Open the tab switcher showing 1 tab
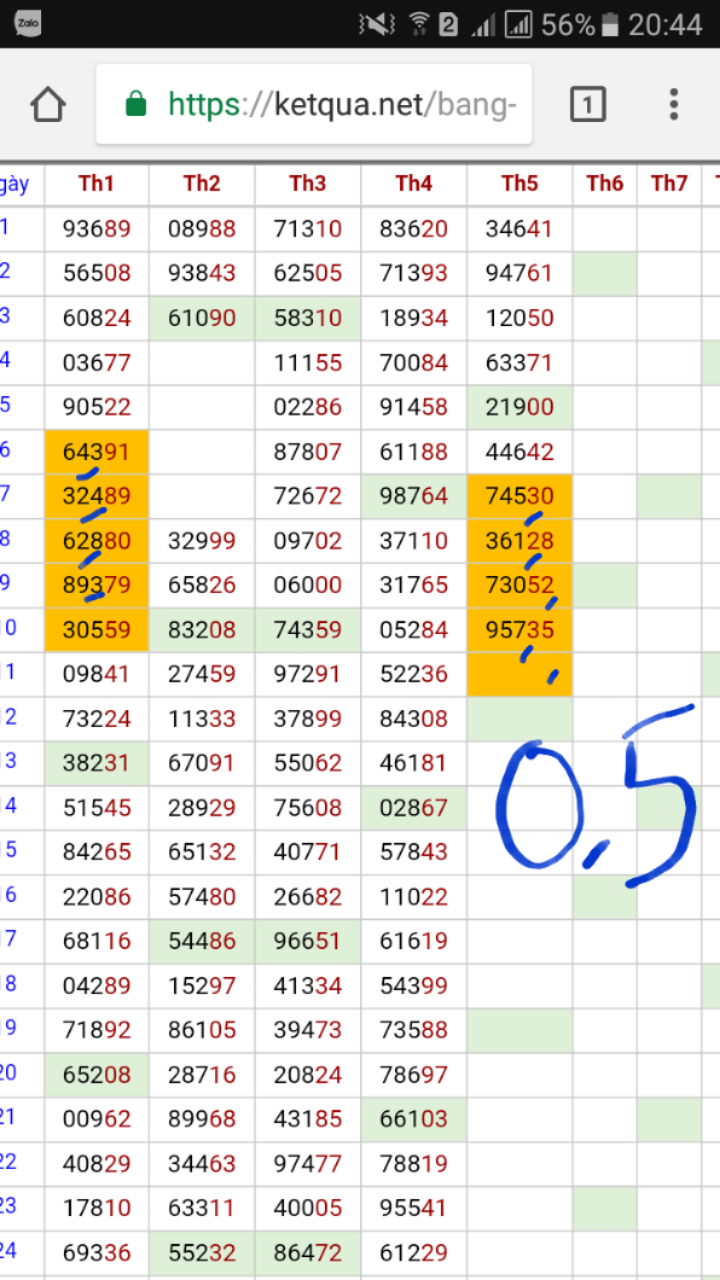The image size is (720, 1280). pyautogui.click(x=587, y=104)
